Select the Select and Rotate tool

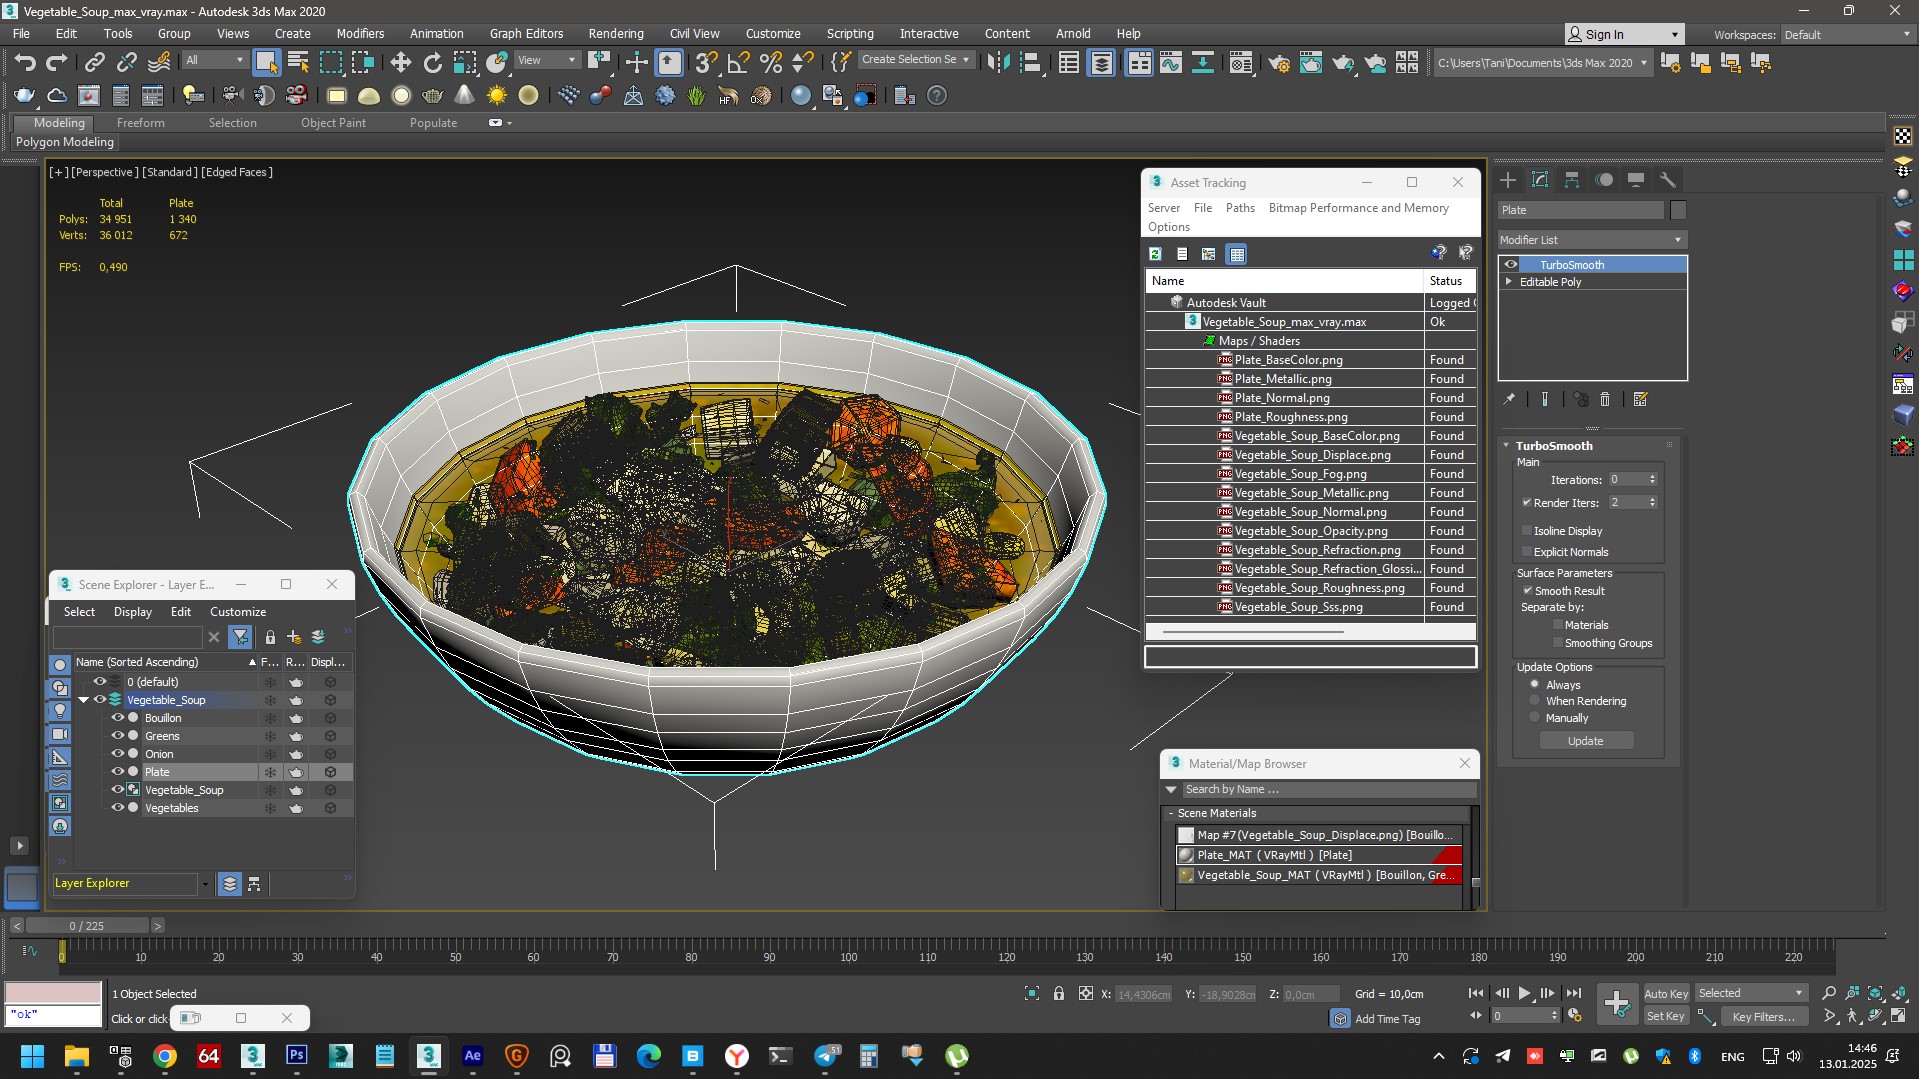click(432, 63)
